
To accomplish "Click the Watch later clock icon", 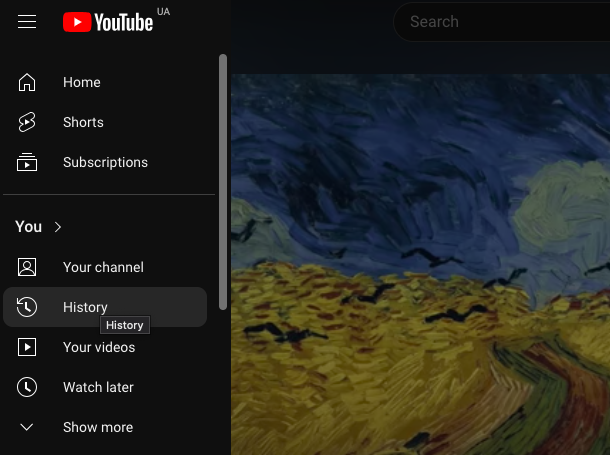I will (x=27, y=387).
